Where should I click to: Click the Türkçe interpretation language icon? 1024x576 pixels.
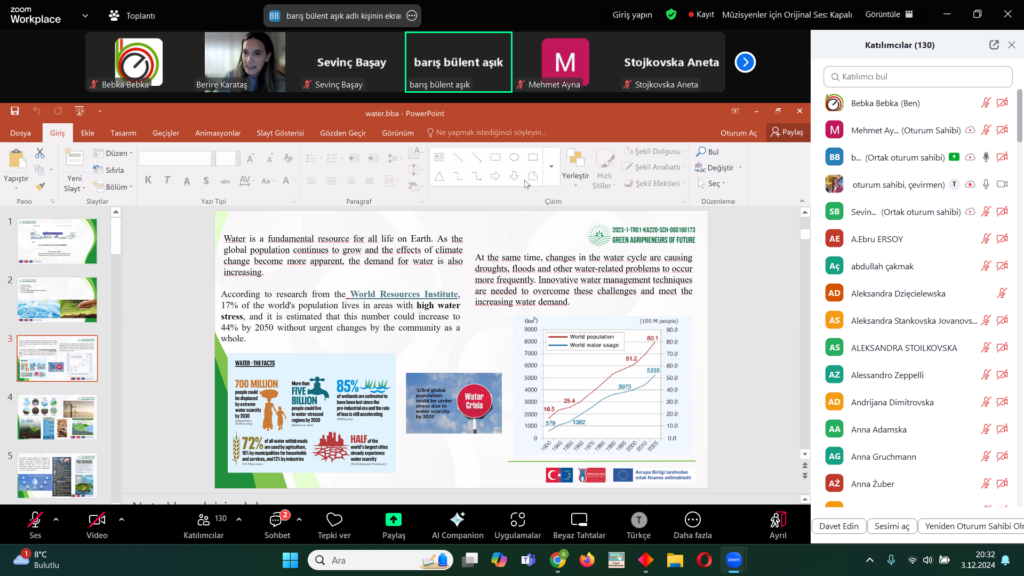pyautogui.click(x=638, y=520)
